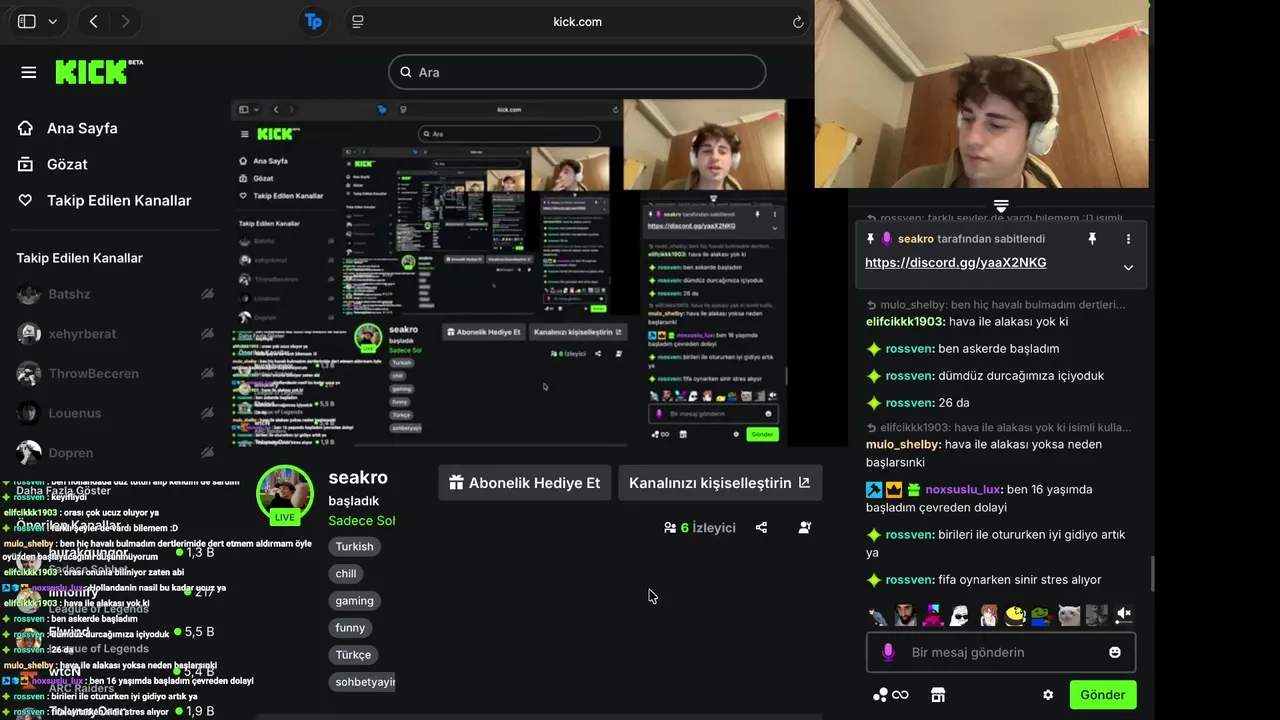This screenshot has height=720, width=1280.
Task: Click the 6 İzleyici viewer count
Action: (x=700, y=527)
